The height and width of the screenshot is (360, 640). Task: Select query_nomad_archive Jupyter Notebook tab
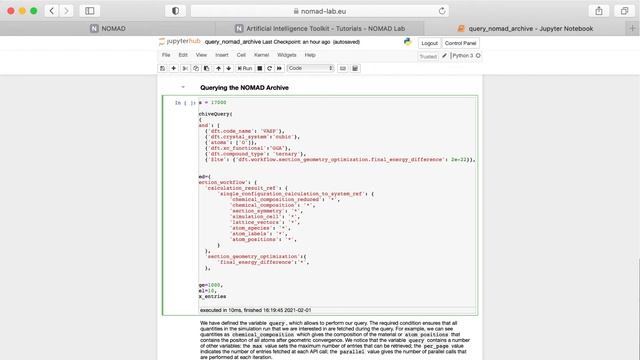tap(525, 29)
